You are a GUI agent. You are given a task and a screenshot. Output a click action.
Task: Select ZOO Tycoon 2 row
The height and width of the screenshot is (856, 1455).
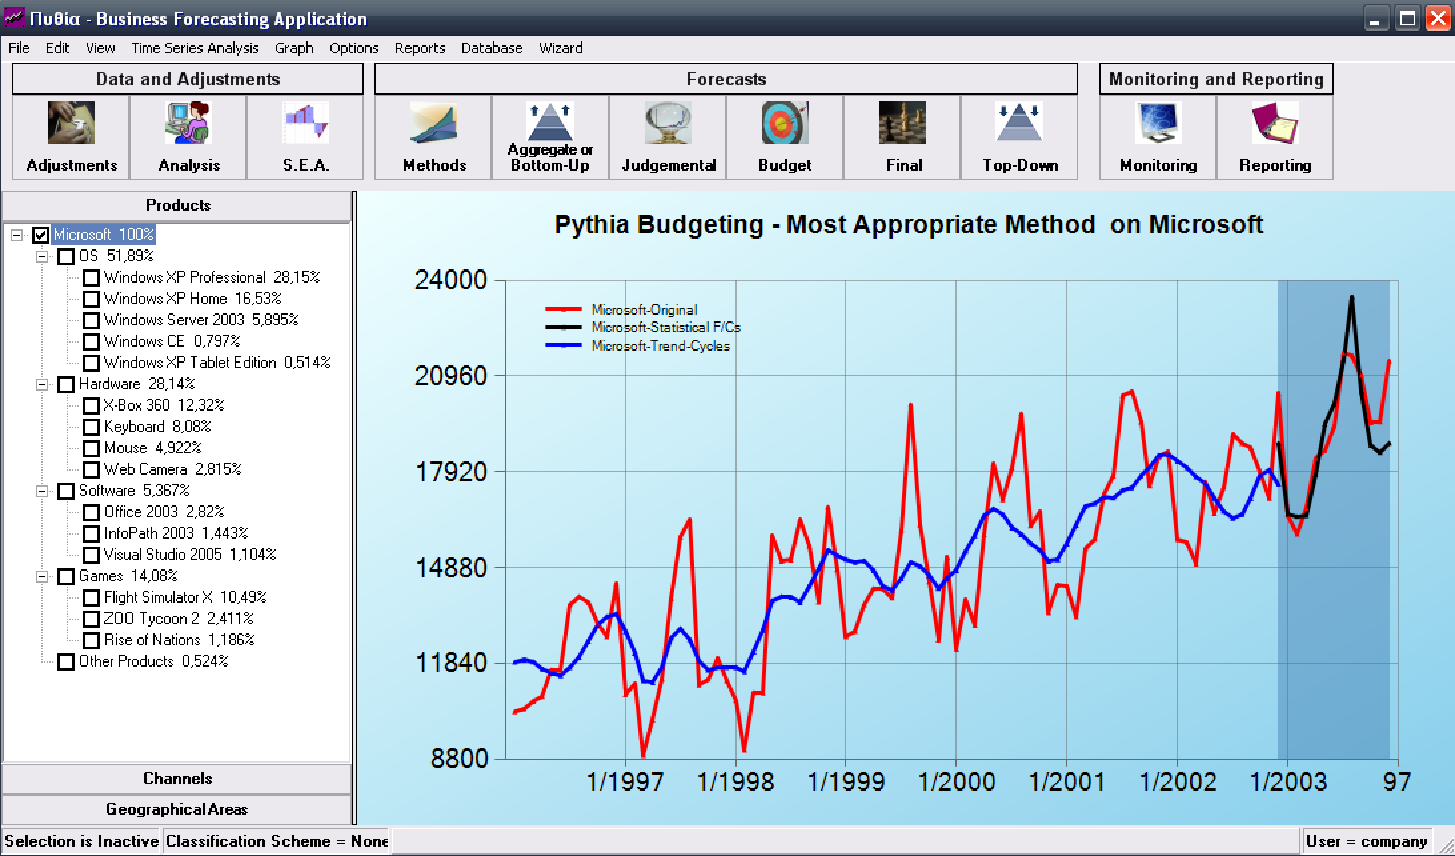coord(179,619)
